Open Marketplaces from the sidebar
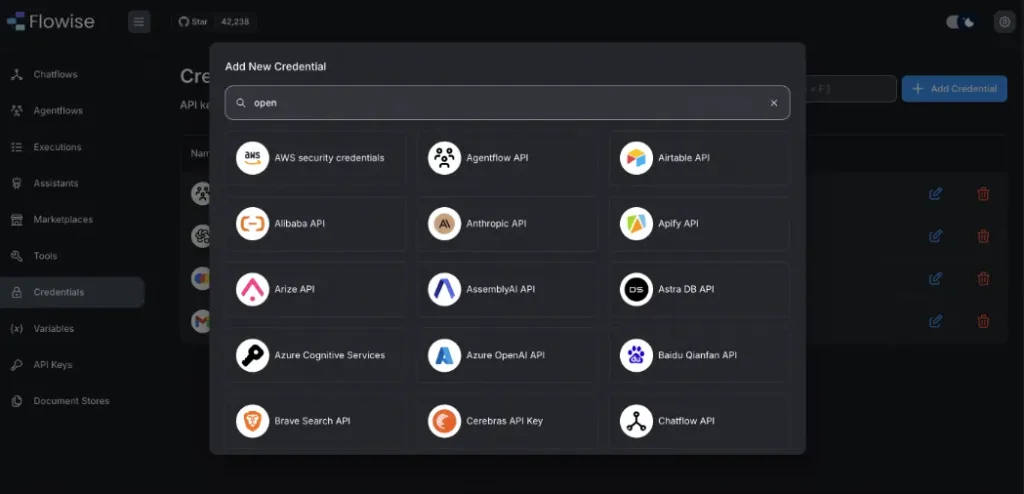 pyautogui.click(x=62, y=219)
